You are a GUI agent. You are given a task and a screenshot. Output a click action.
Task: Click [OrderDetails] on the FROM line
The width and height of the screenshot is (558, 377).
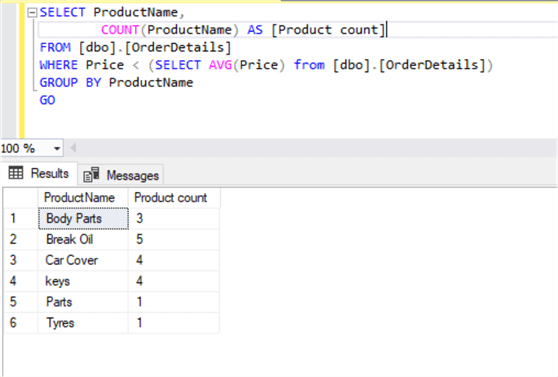pyautogui.click(x=178, y=47)
